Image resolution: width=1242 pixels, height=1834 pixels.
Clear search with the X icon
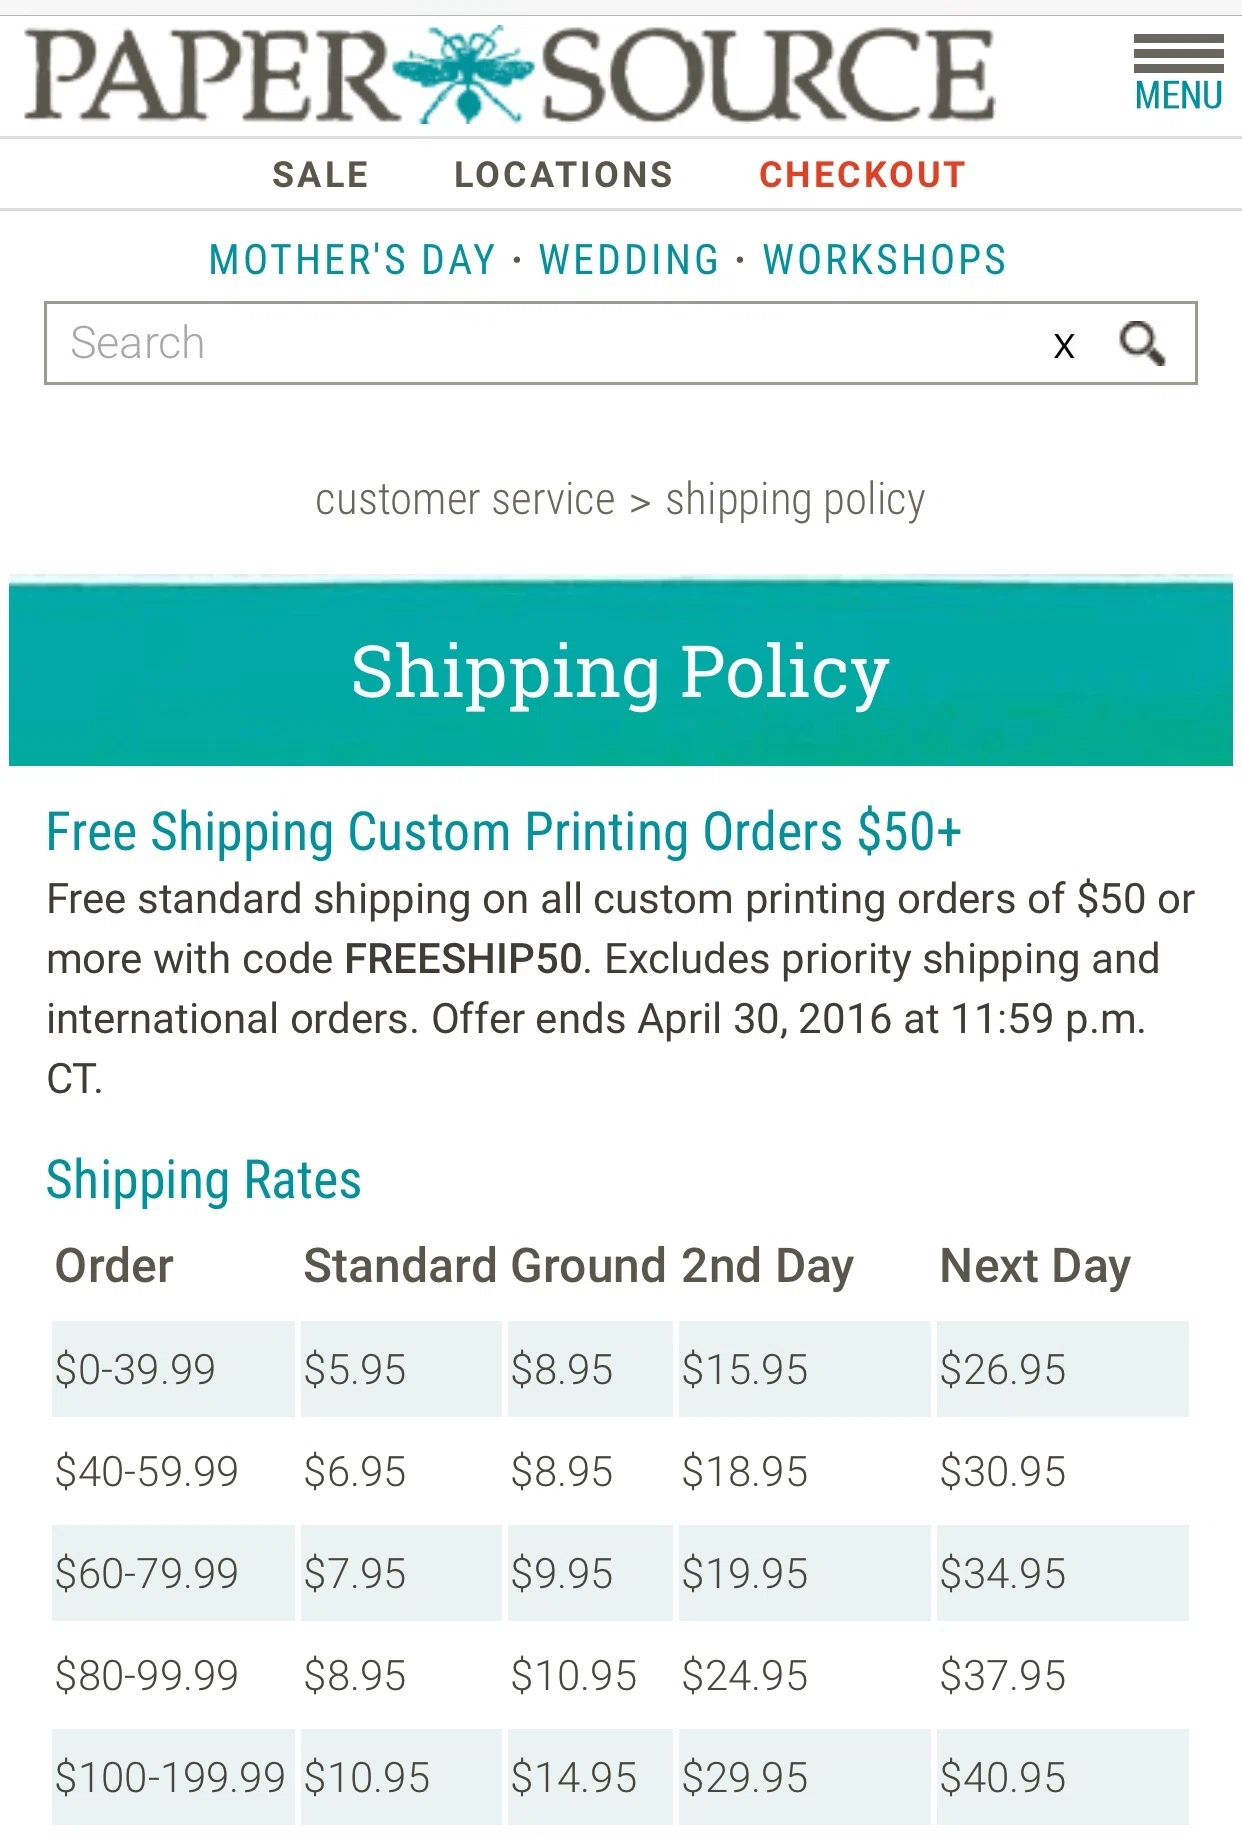coord(1064,346)
